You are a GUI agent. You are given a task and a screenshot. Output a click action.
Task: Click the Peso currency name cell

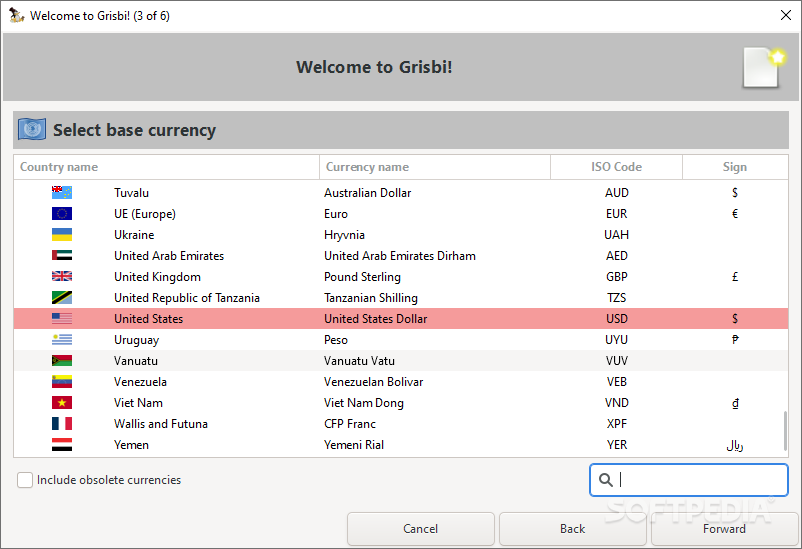pyautogui.click(x=336, y=340)
